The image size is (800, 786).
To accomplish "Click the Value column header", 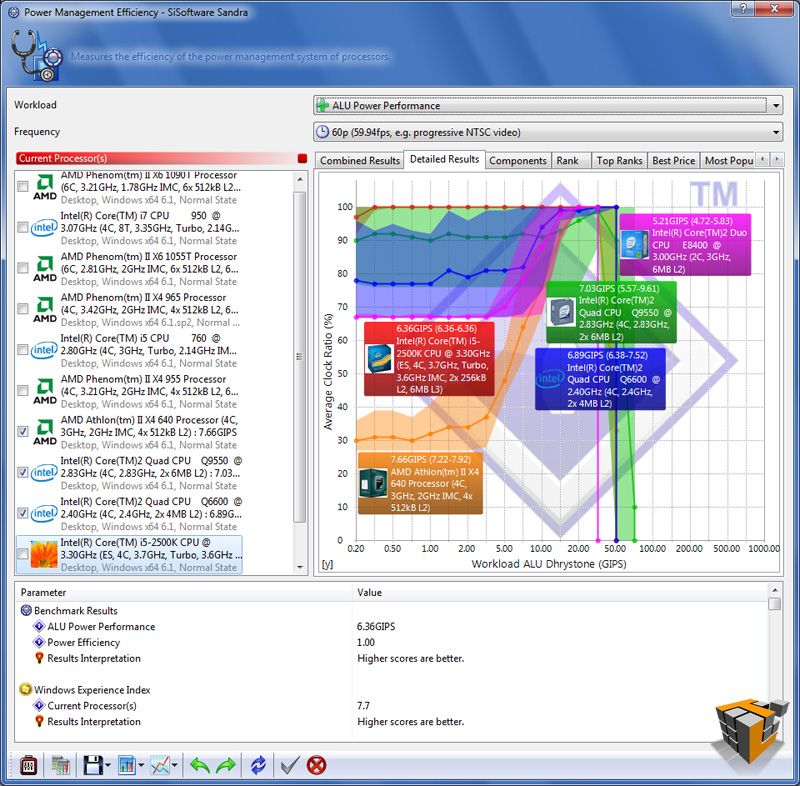I will (560, 592).
